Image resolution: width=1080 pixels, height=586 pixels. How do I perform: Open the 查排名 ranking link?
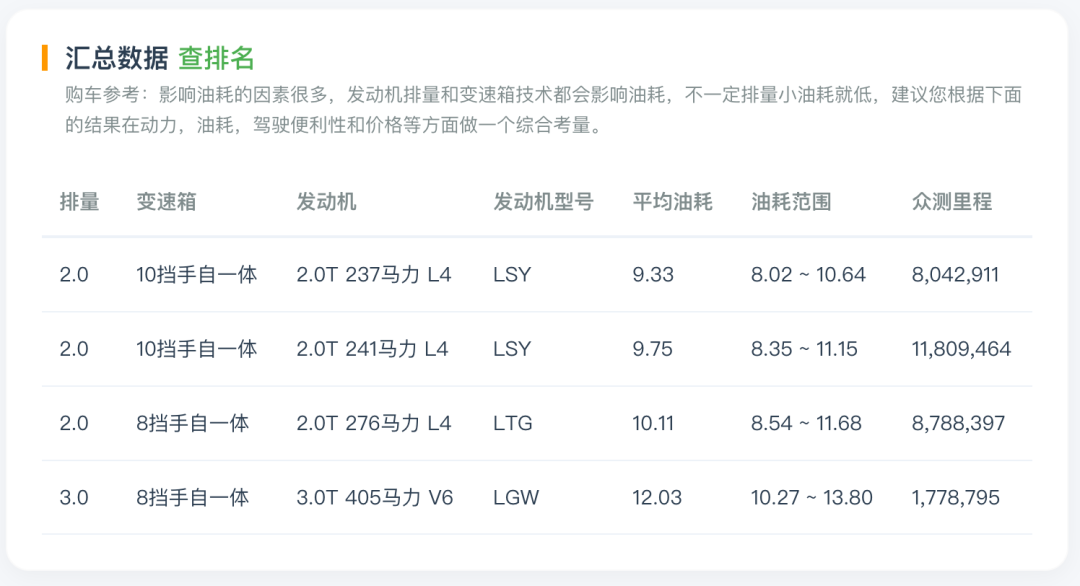tap(216, 59)
